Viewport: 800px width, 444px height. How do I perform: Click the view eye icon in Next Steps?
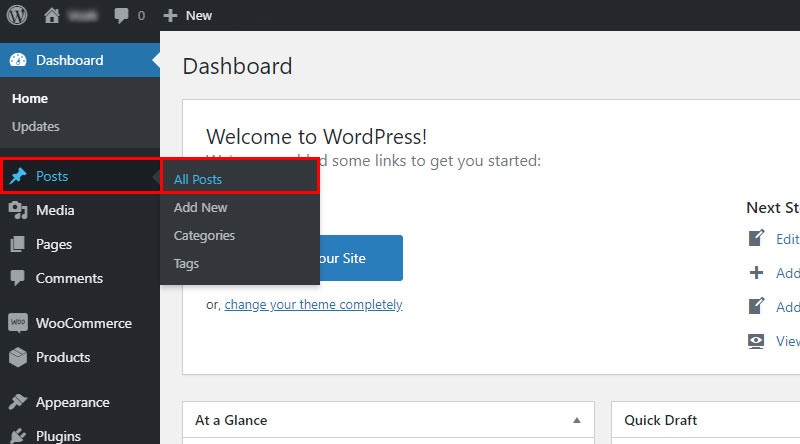756,341
